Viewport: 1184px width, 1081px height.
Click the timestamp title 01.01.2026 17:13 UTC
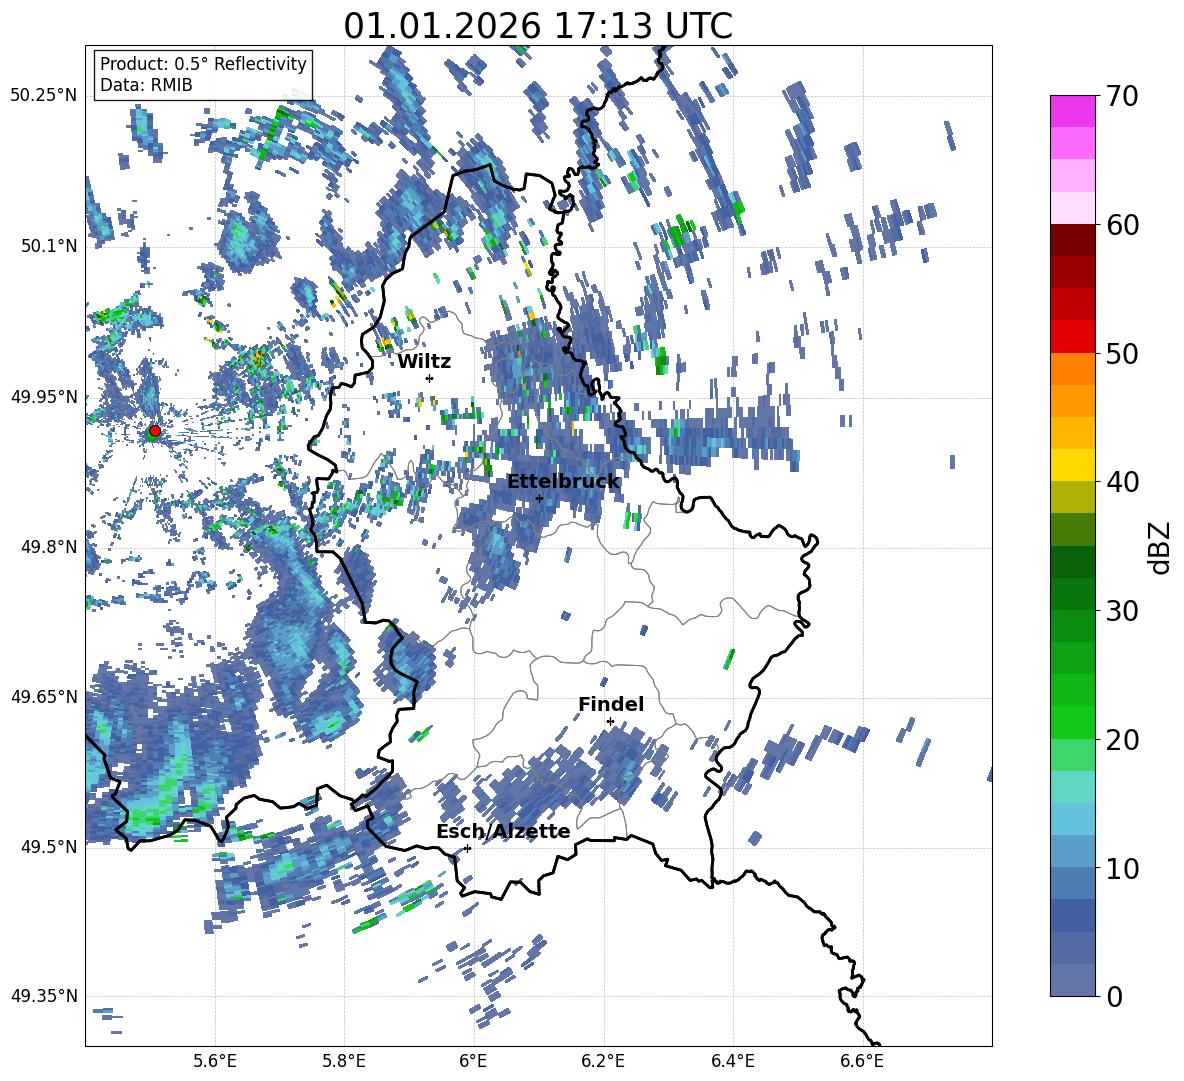pos(538,26)
